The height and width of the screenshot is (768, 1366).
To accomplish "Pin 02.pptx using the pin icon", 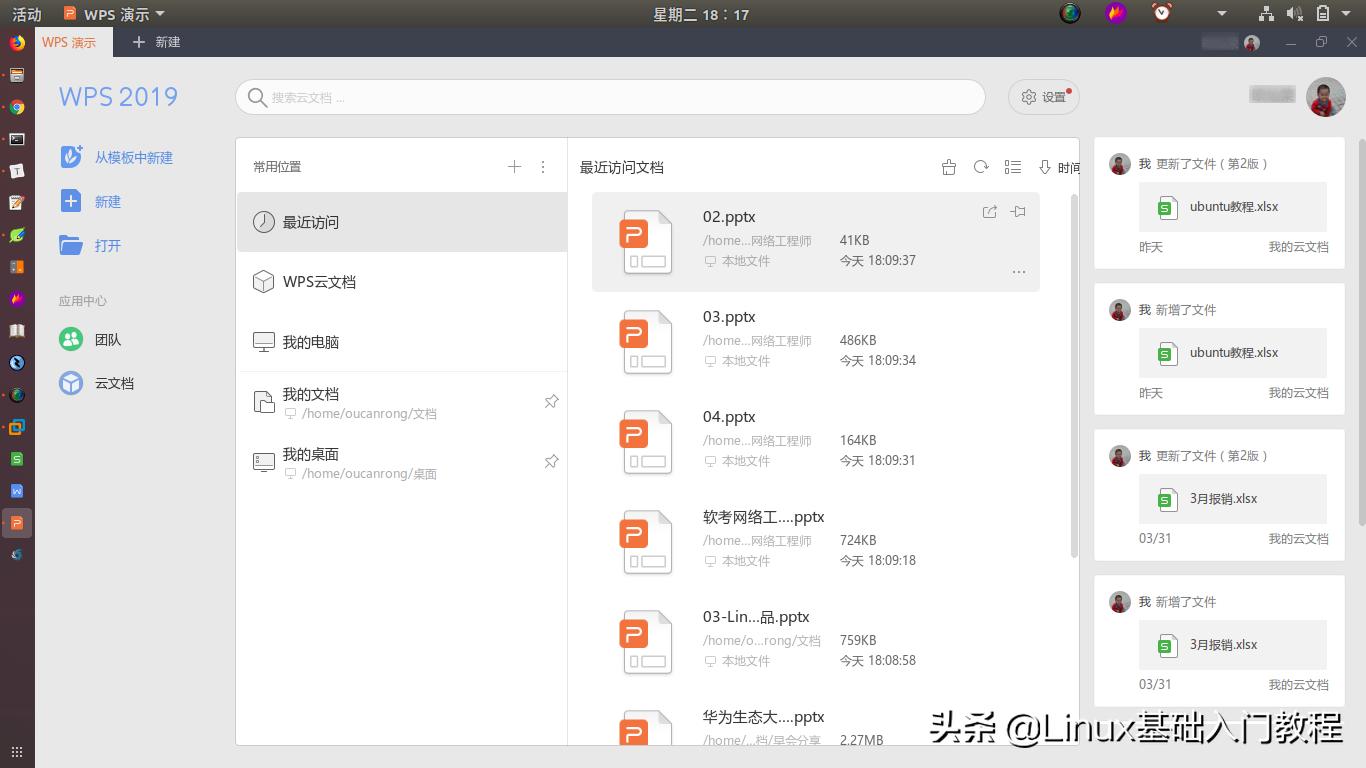I will click(1016, 211).
